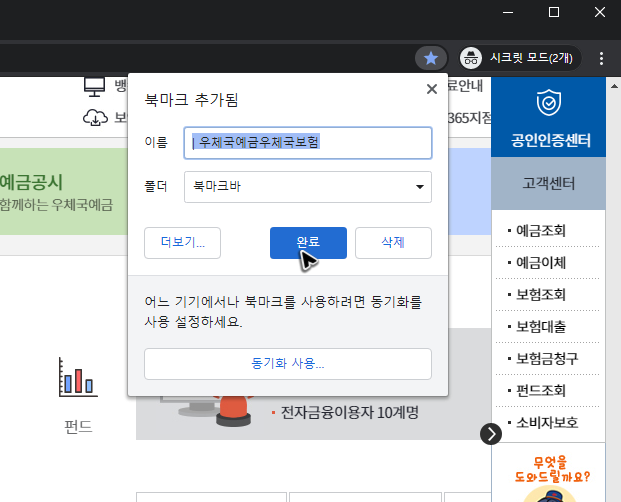Image resolution: width=621 pixels, height=502 pixels.
Task: Click the round right-arrow next button
Action: click(x=491, y=434)
